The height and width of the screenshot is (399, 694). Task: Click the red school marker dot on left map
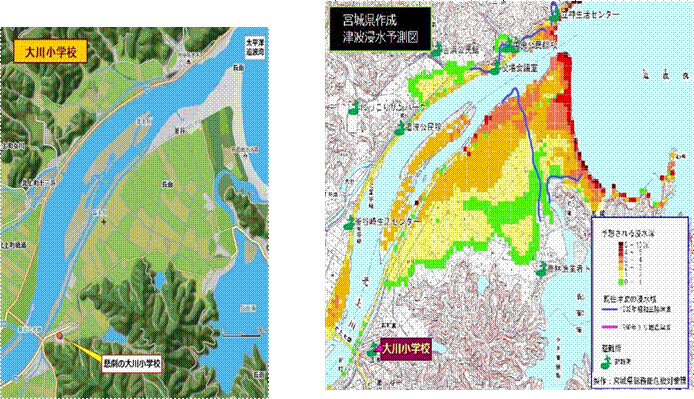(x=60, y=337)
